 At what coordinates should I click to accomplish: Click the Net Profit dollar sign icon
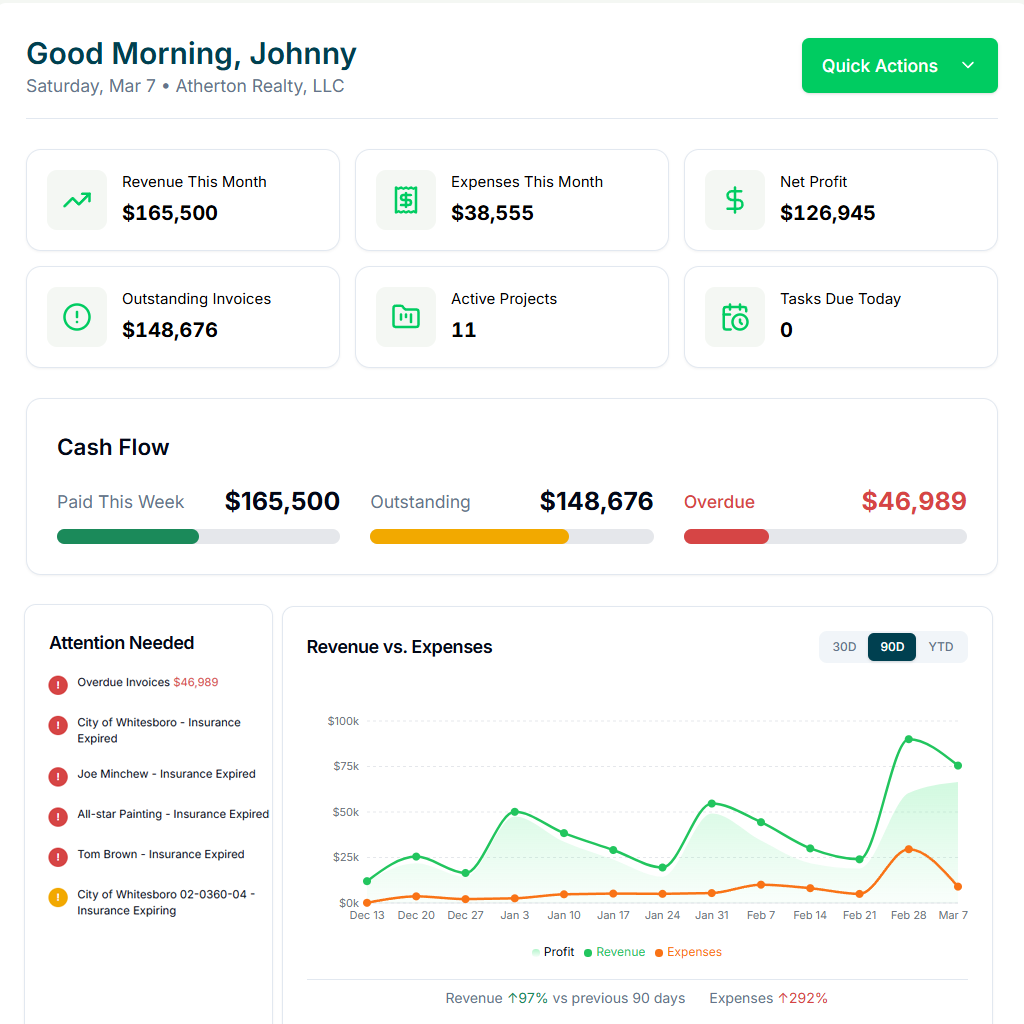(x=735, y=200)
